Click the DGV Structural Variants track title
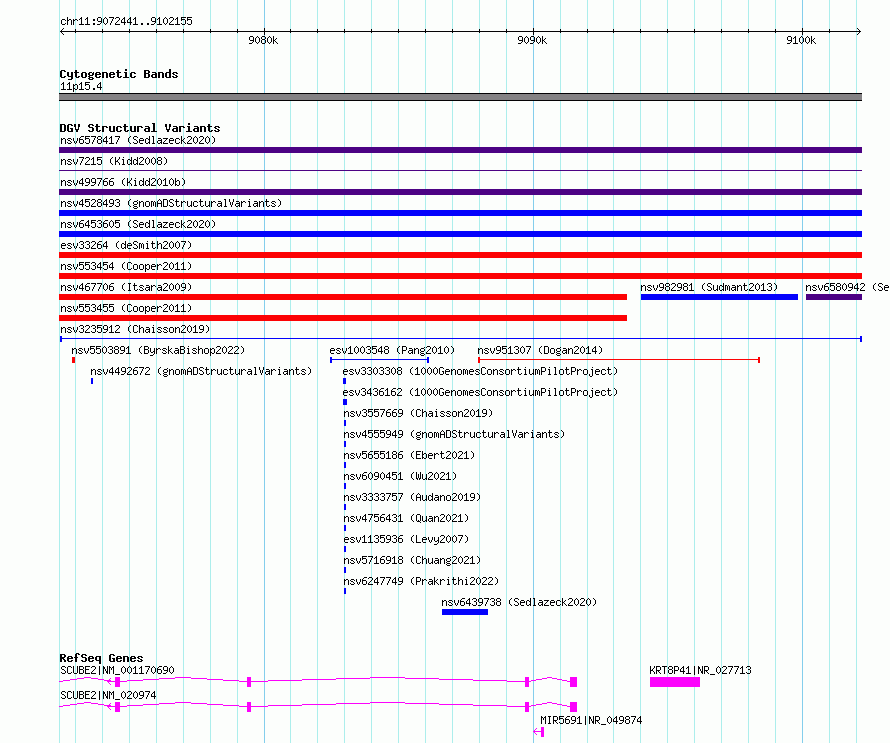890x743 pixels. click(x=140, y=128)
